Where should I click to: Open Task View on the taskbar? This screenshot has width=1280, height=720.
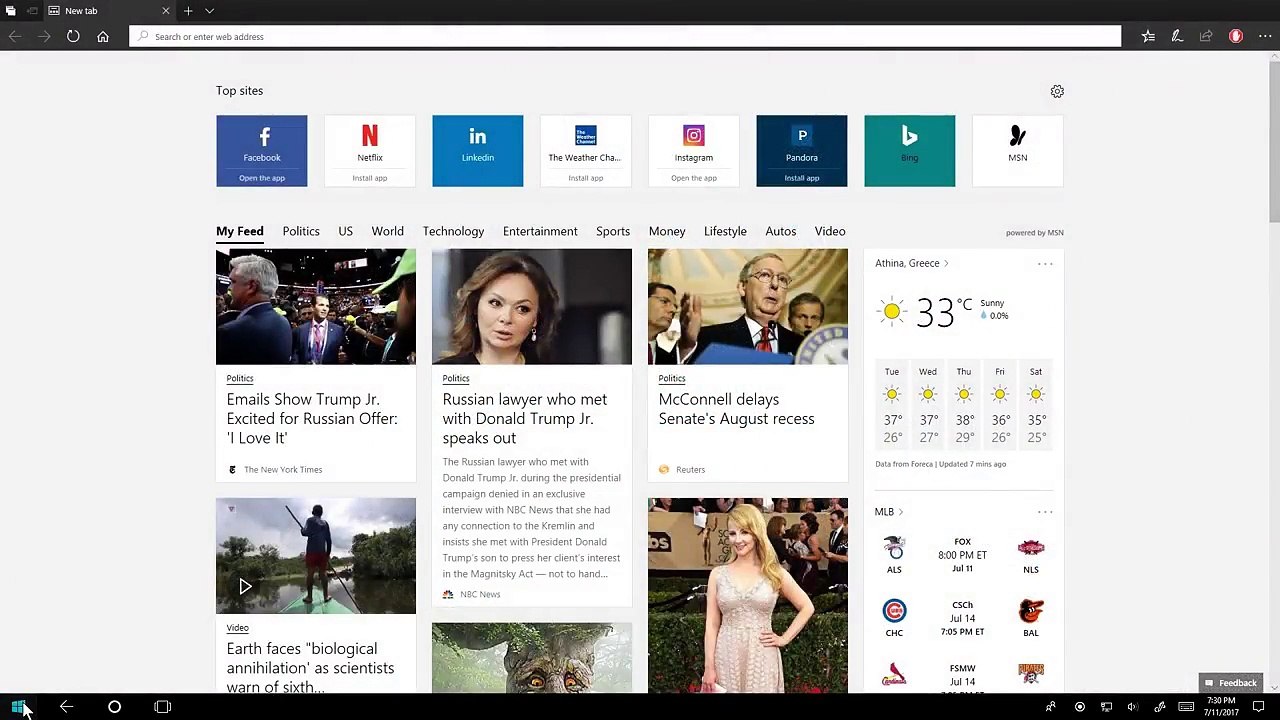pyautogui.click(x=163, y=707)
